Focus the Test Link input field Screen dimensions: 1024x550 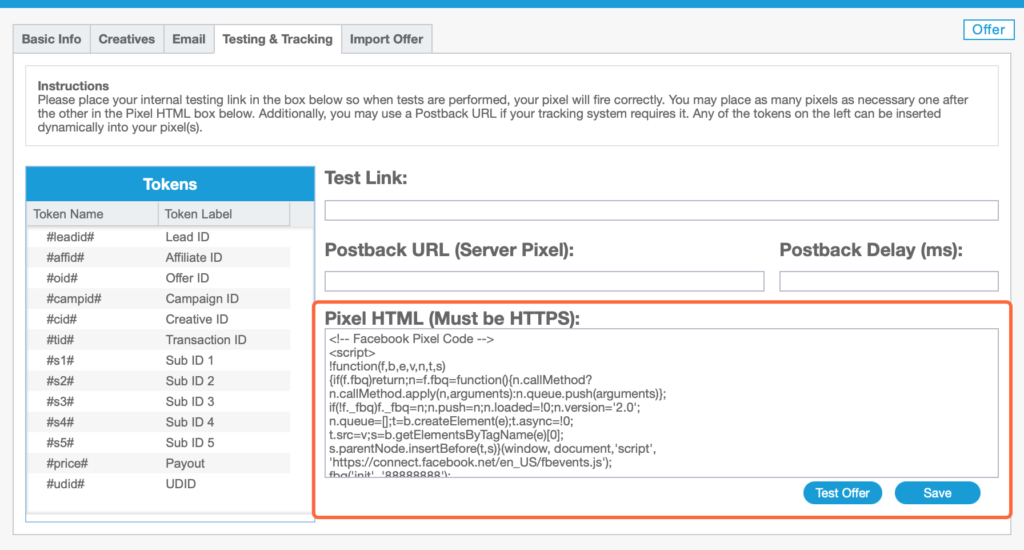coord(661,210)
